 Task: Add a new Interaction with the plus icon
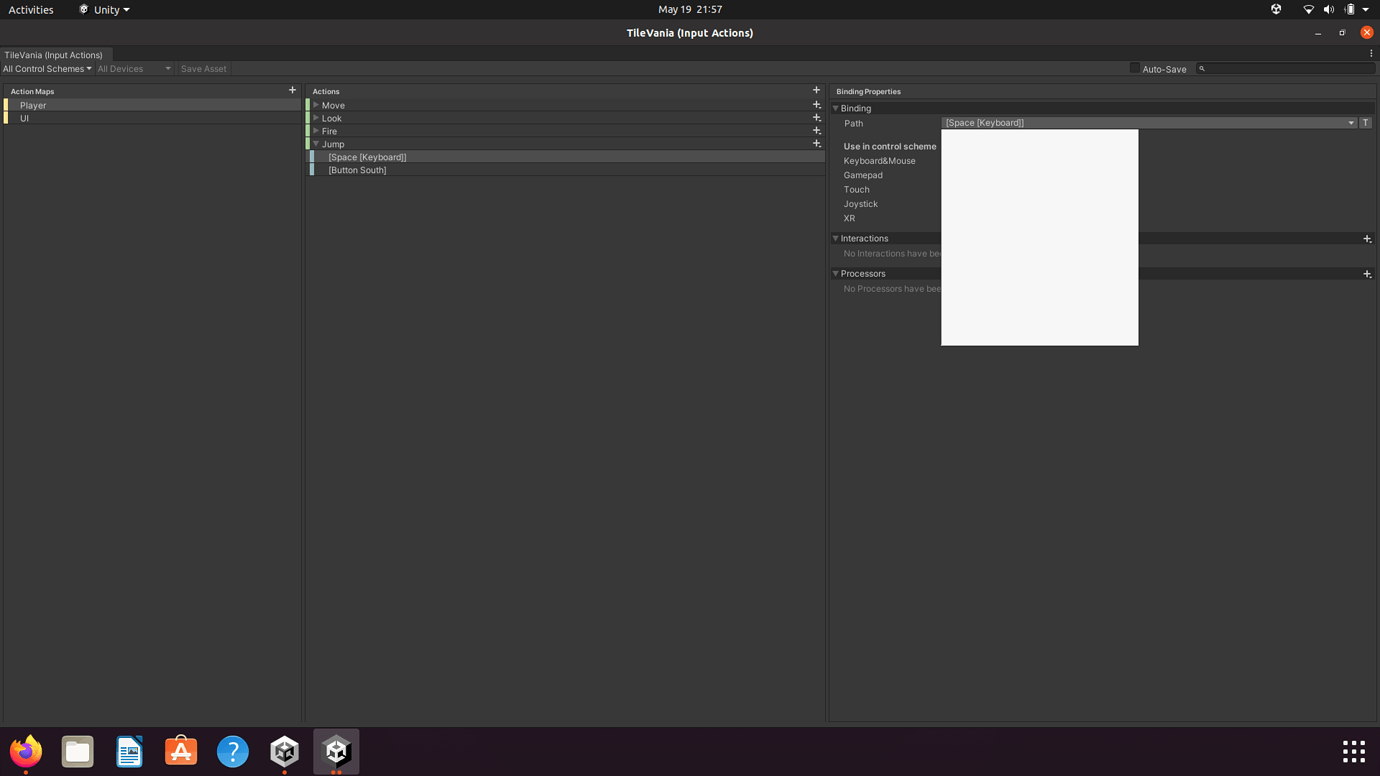tap(1367, 239)
